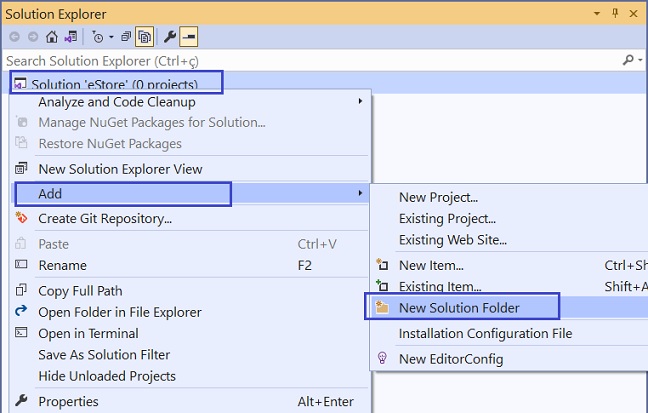Choose Open Folder in File Explorer

[x=120, y=312]
